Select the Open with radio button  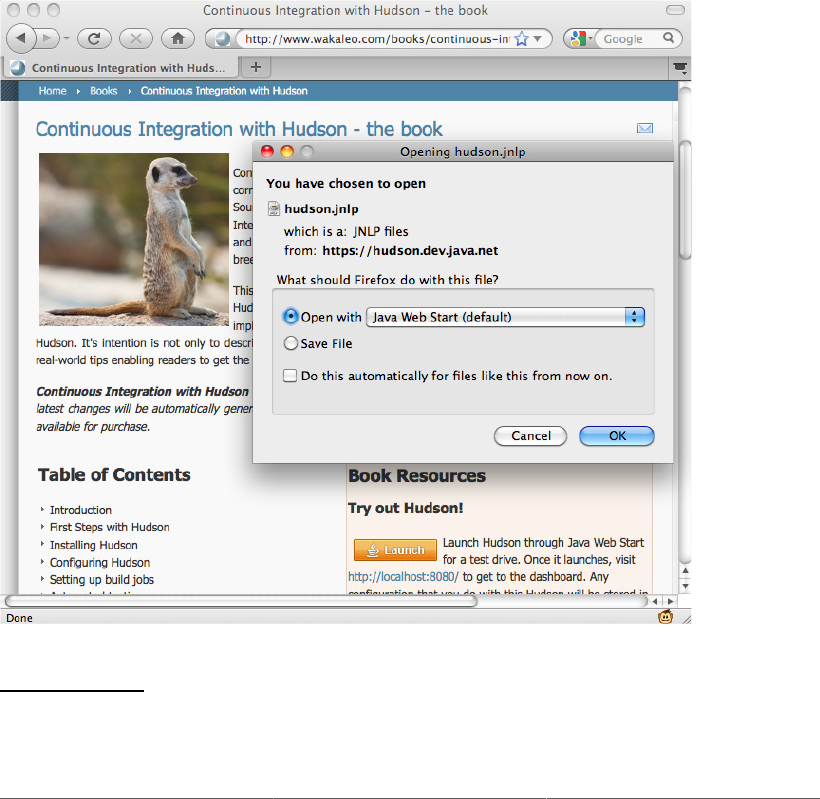click(290, 316)
